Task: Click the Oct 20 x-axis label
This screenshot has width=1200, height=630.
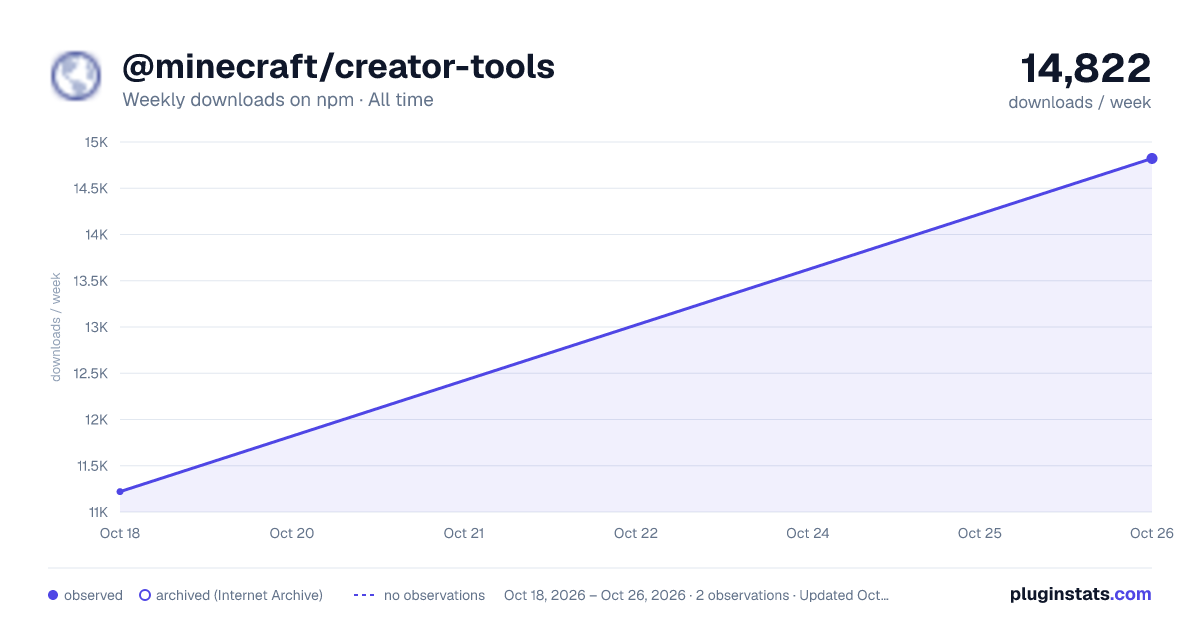Action: pos(292,533)
